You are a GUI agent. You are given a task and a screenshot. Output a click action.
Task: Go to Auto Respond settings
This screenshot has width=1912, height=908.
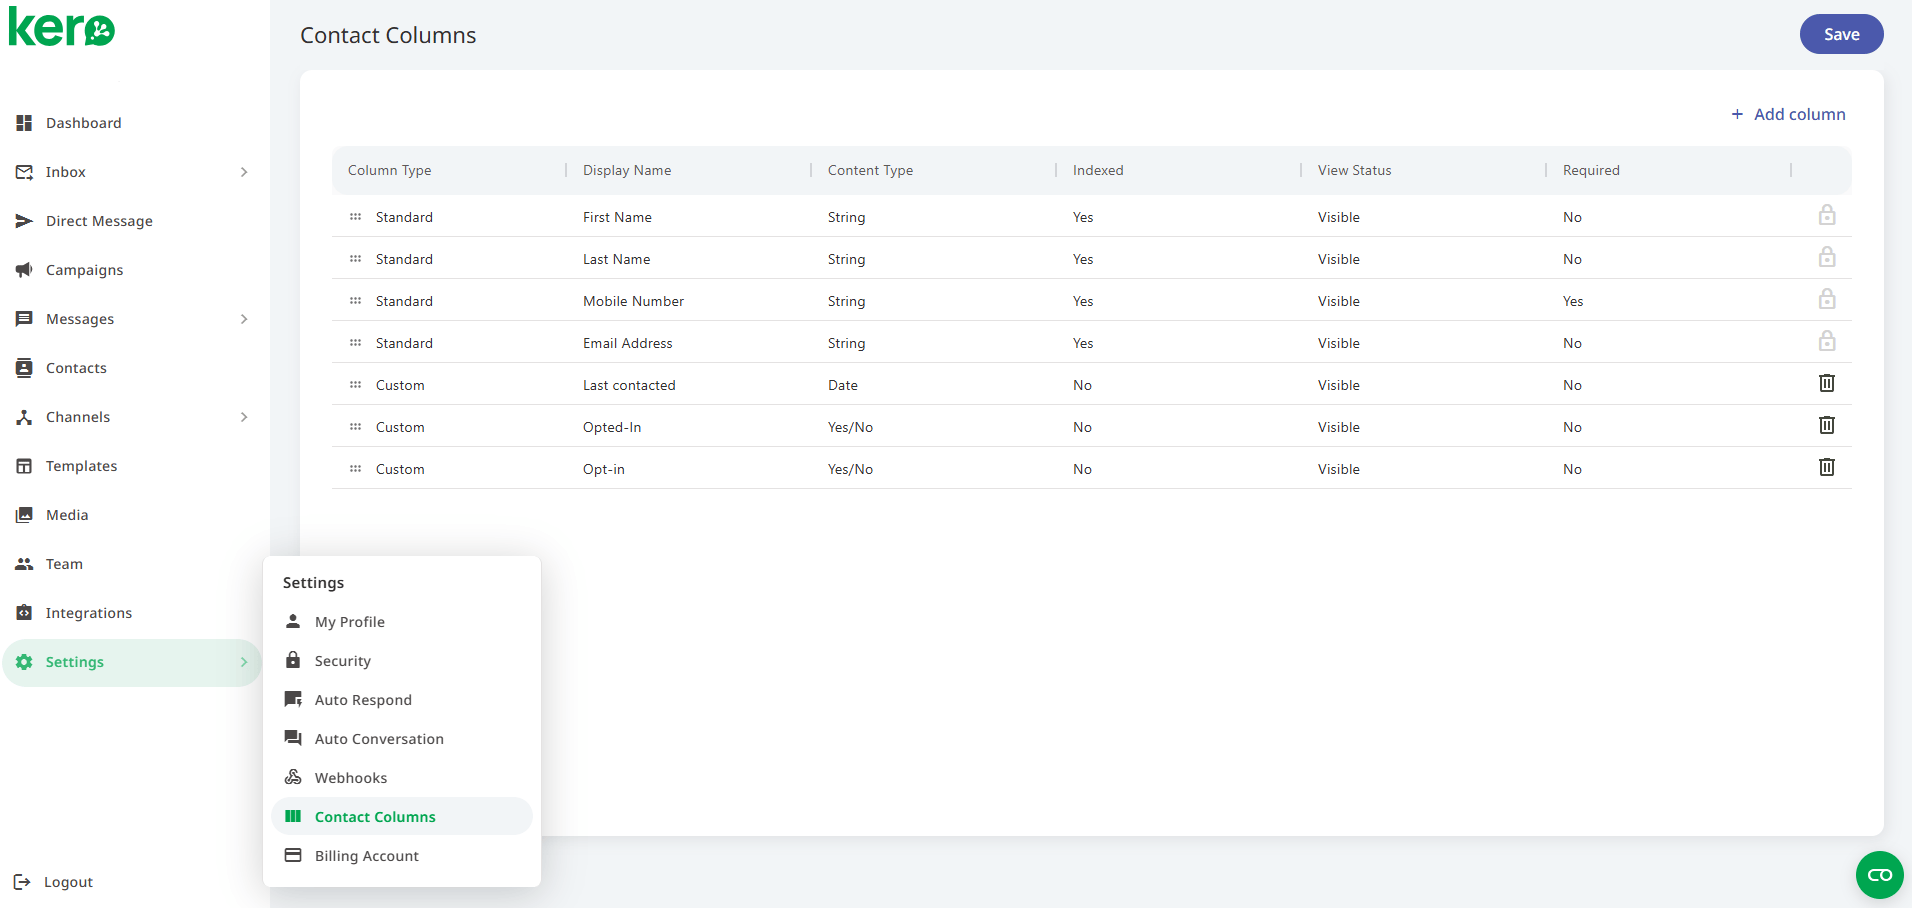402,700
